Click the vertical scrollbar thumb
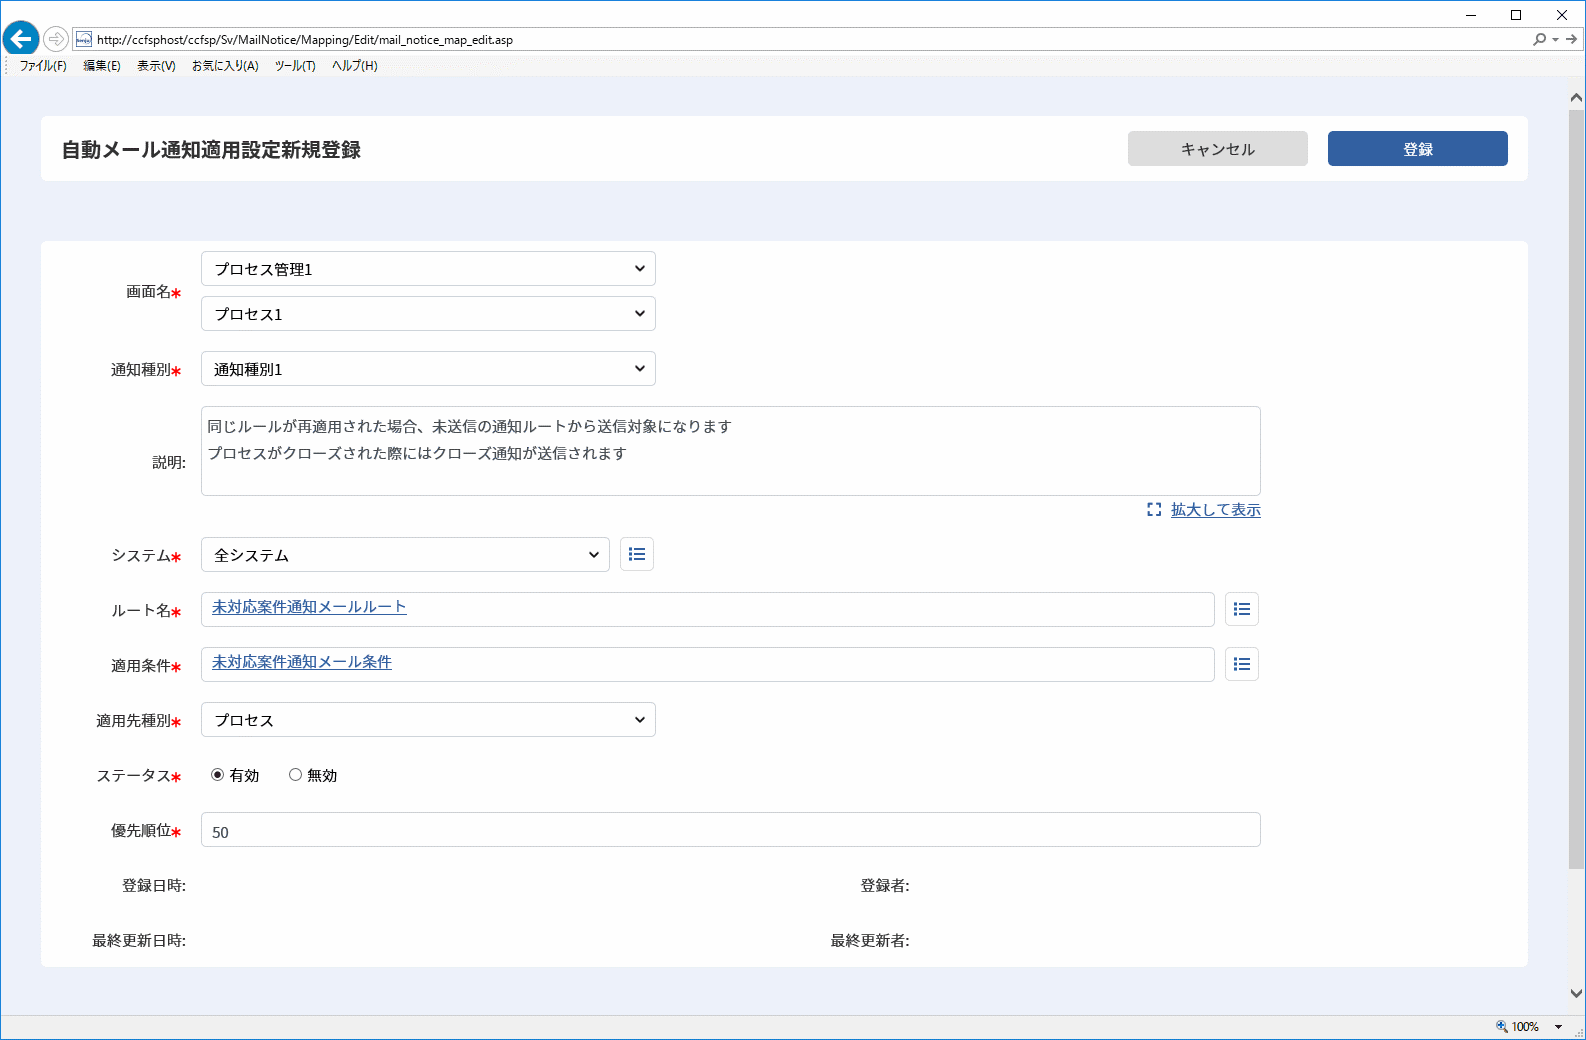The width and height of the screenshot is (1586, 1040). click(x=1576, y=490)
